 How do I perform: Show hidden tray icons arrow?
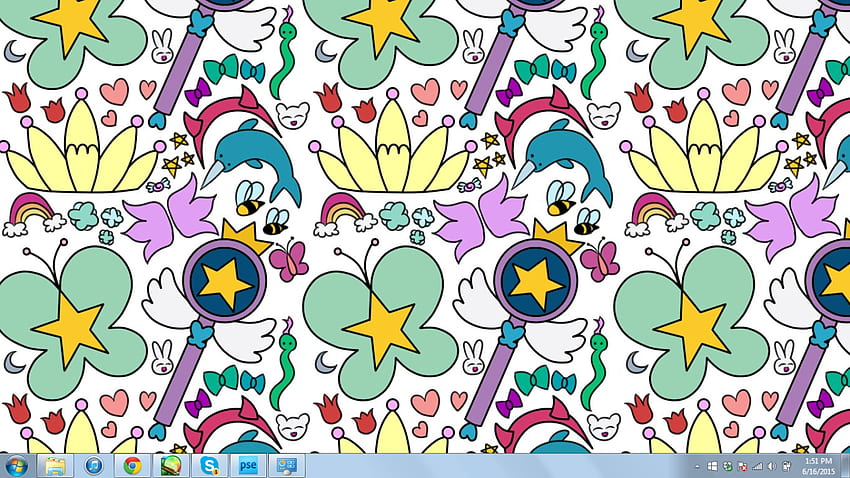697,467
